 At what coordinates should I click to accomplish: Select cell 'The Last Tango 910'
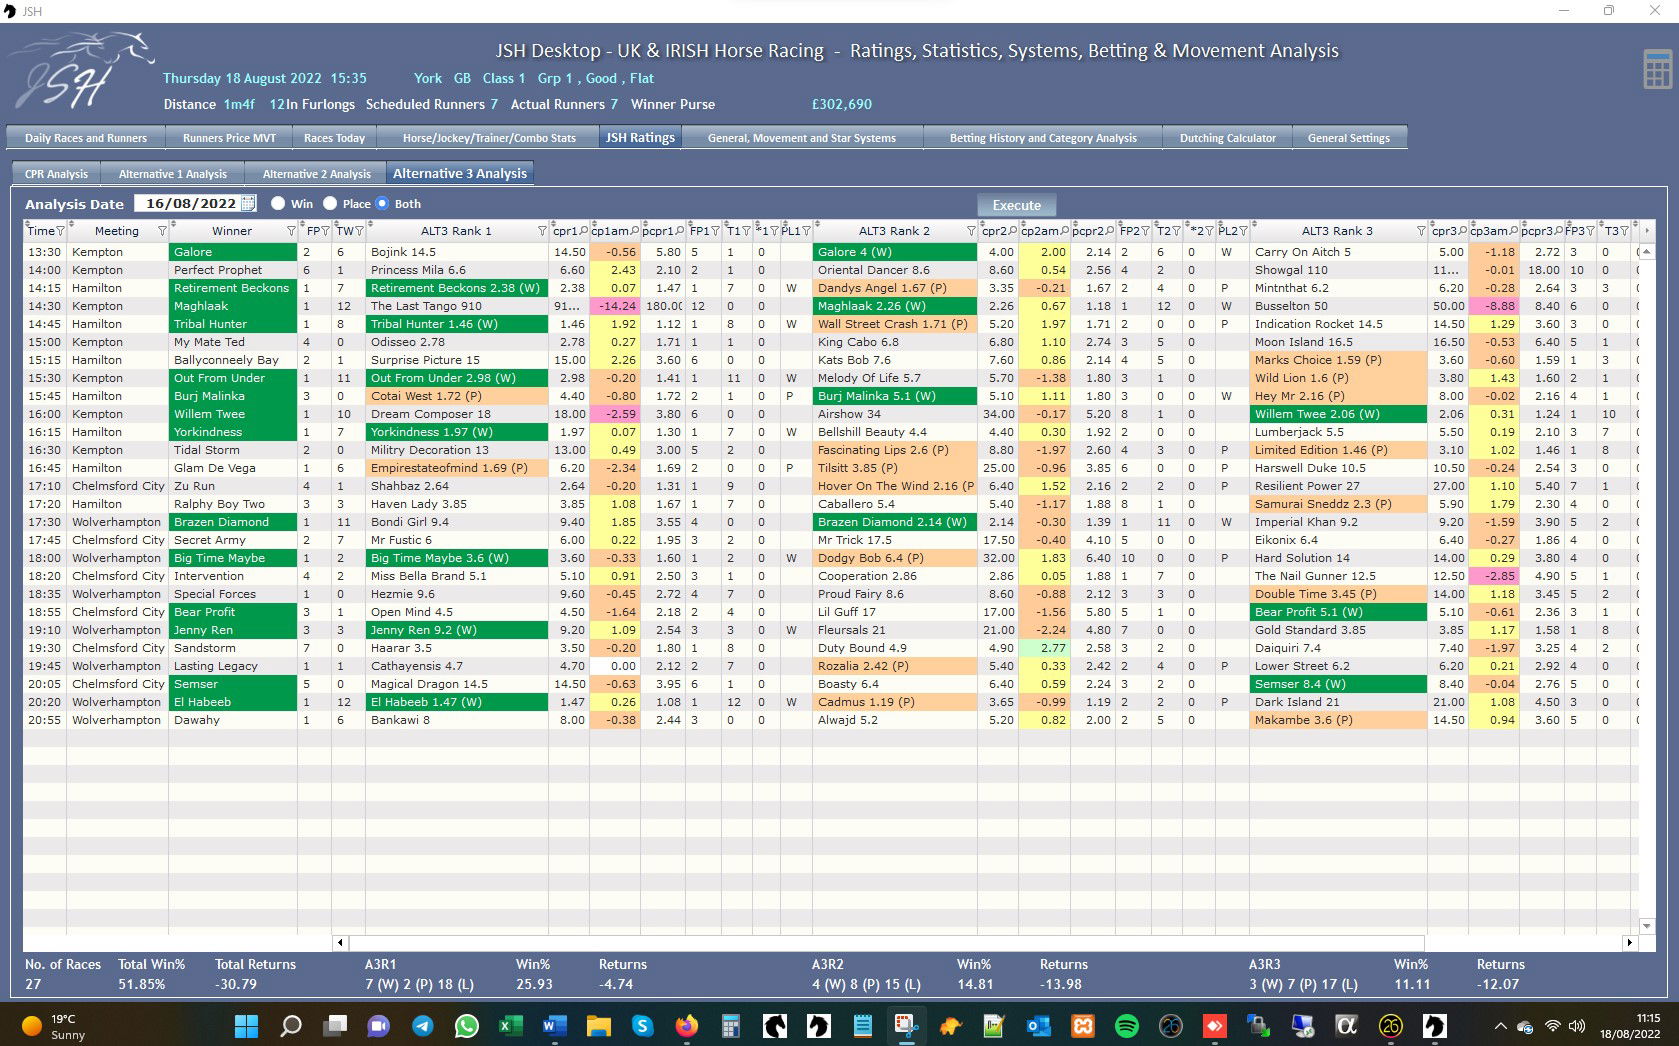pos(457,306)
